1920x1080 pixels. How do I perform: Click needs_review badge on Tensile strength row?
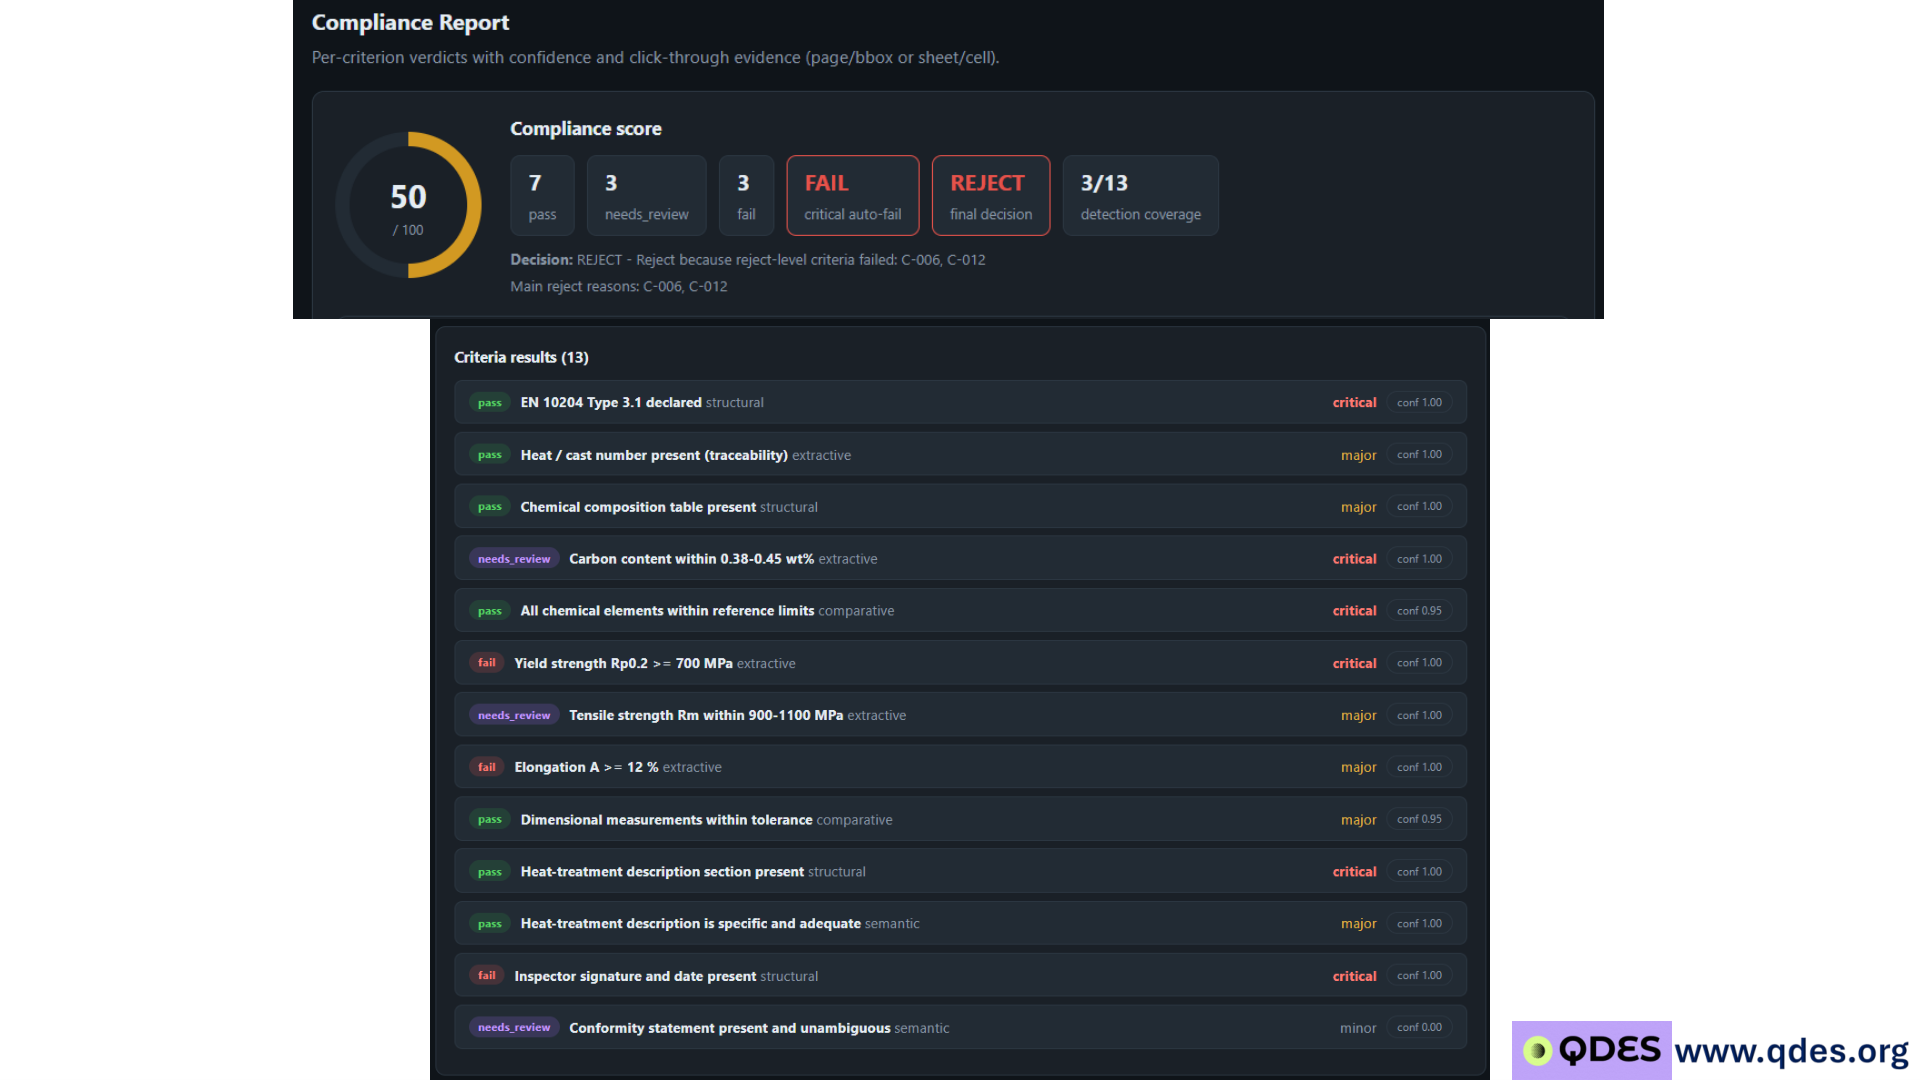[x=514, y=715]
